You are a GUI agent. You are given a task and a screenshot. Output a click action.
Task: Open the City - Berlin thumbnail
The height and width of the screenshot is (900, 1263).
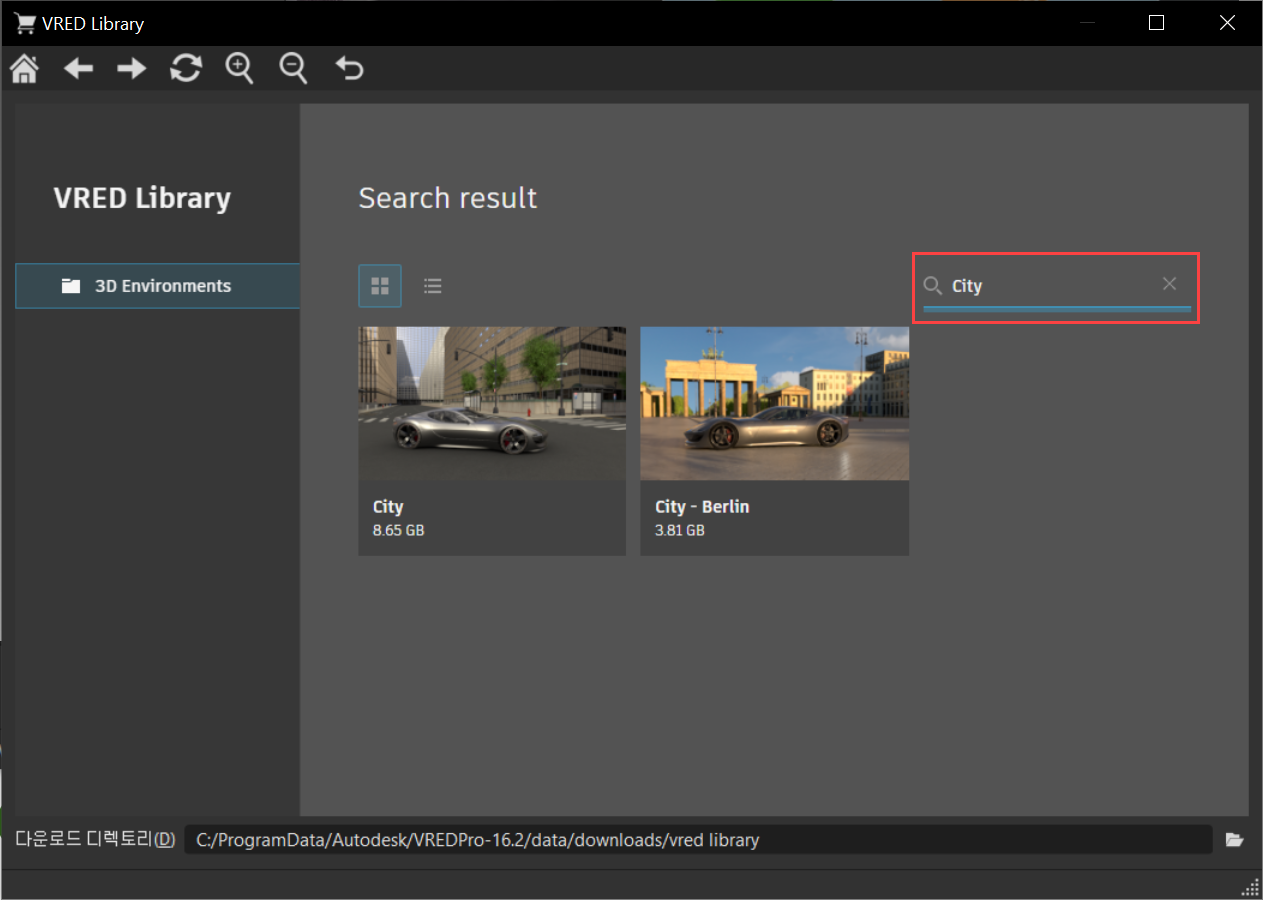coord(775,403)
